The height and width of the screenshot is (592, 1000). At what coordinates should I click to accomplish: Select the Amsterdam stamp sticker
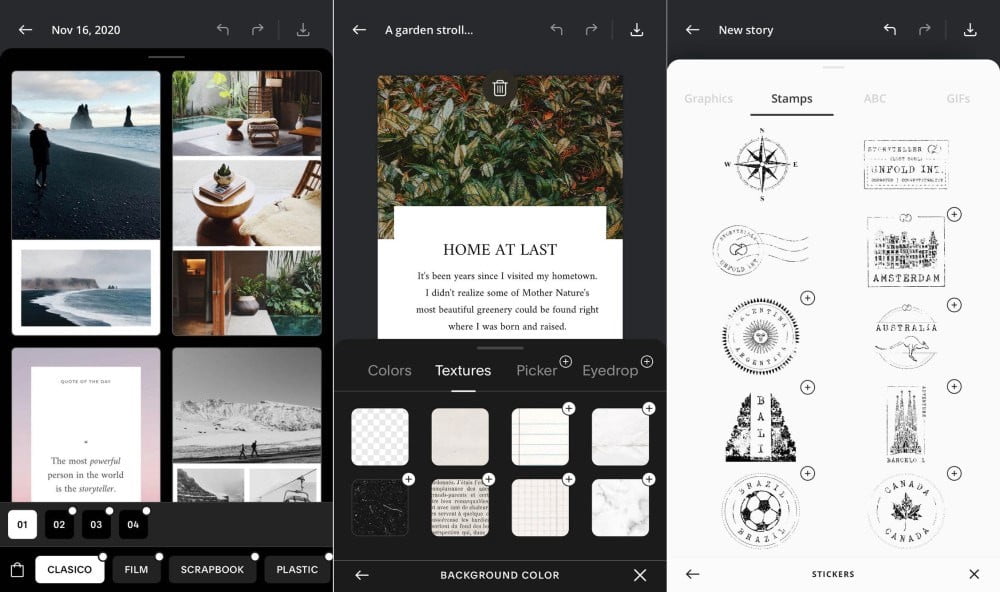tap(906, 252)
